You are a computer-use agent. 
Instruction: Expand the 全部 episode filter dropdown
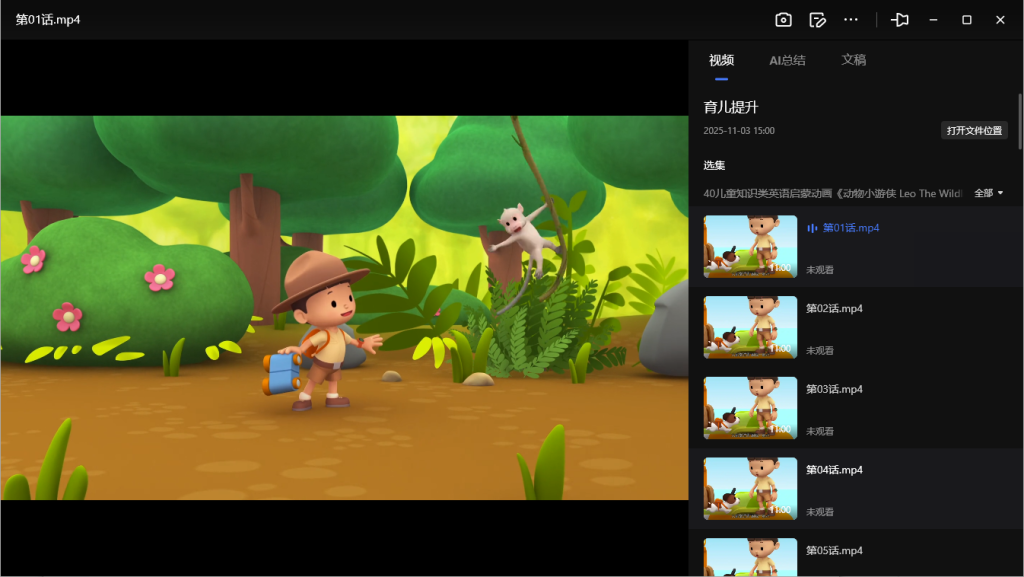988,193
